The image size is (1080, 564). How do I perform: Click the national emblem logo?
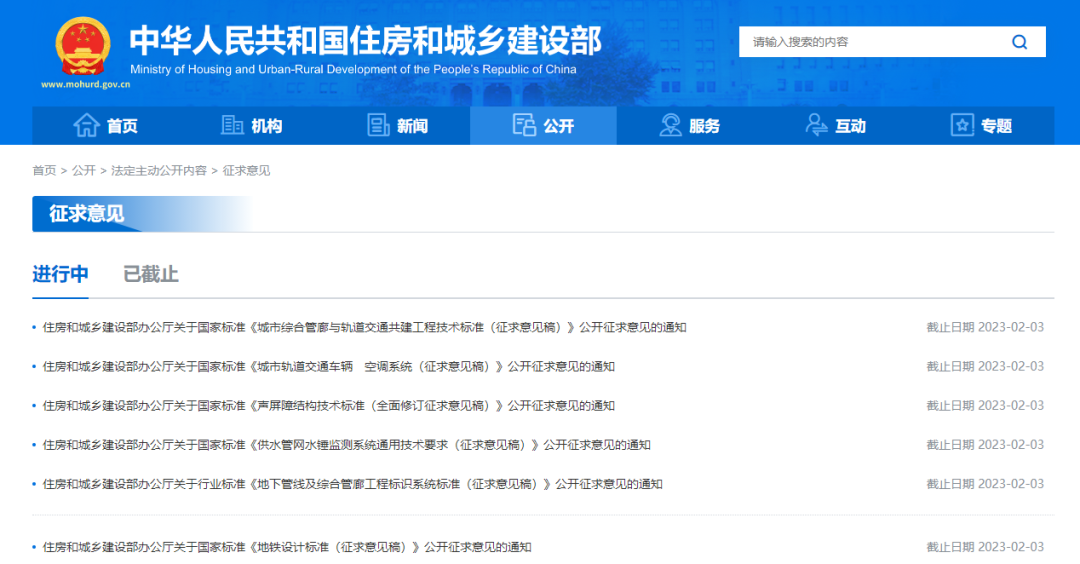tap(83, 47)
